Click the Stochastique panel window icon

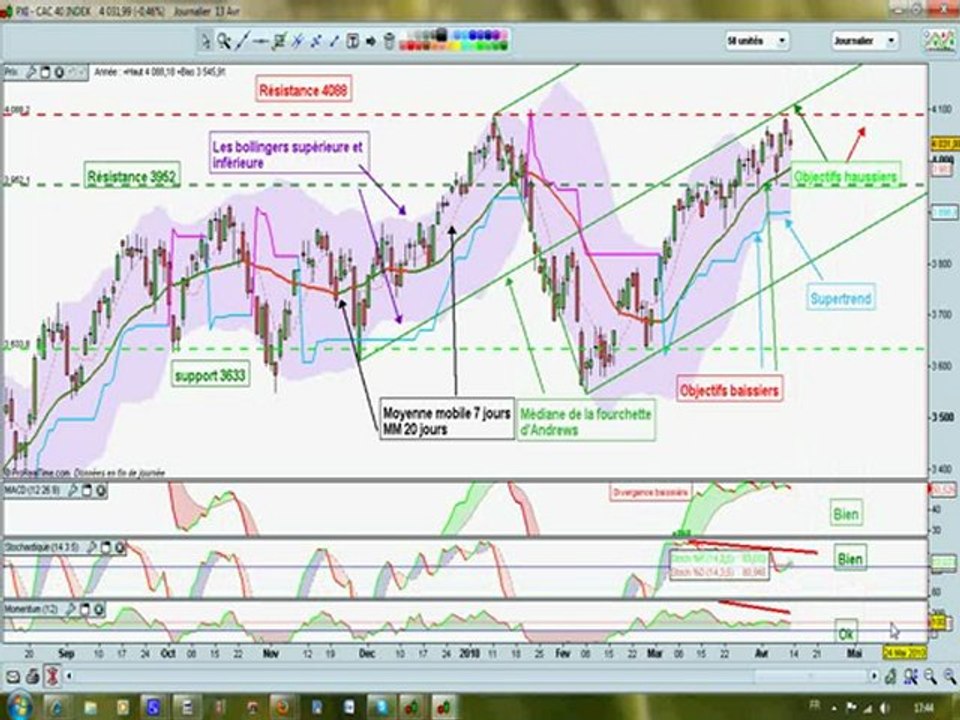[105, 547]
